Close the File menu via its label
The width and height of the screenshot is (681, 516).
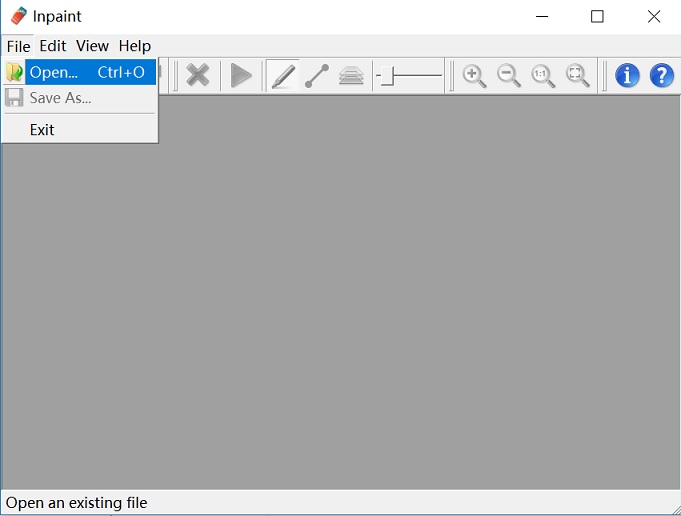coord(18,46)
